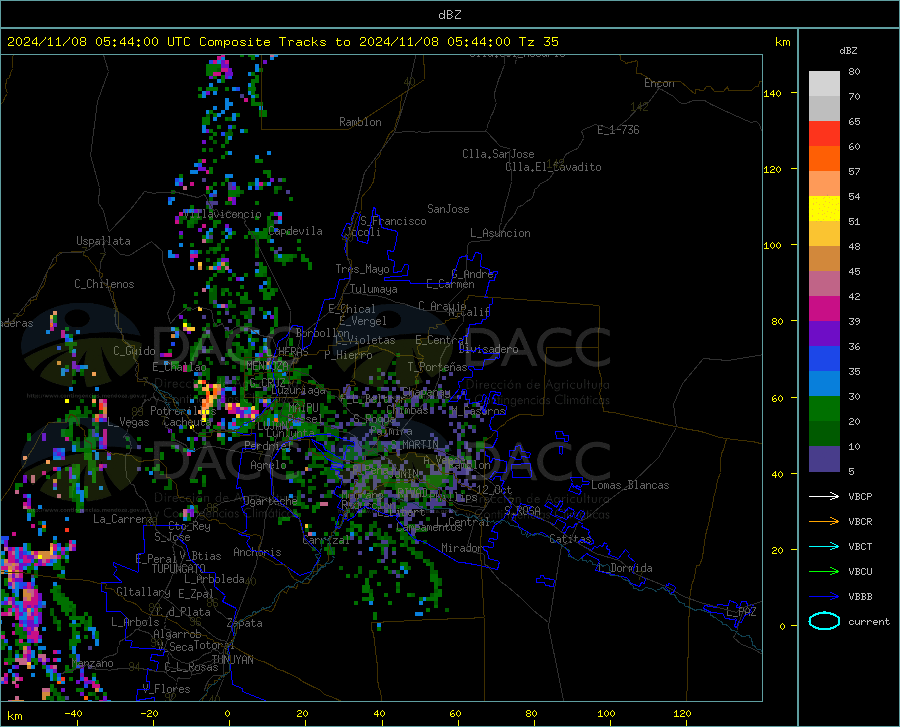Click the Ramblon place label
This screenshot has width=900, height=727.
pos(360,122)
